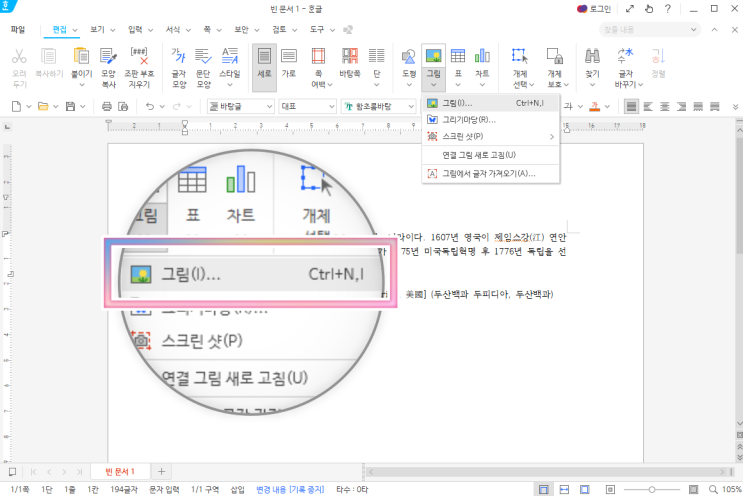The height and width of the screenshot is (496, 743).
Task: Click the font color red swatch
Action: click(x=595, y=106)
